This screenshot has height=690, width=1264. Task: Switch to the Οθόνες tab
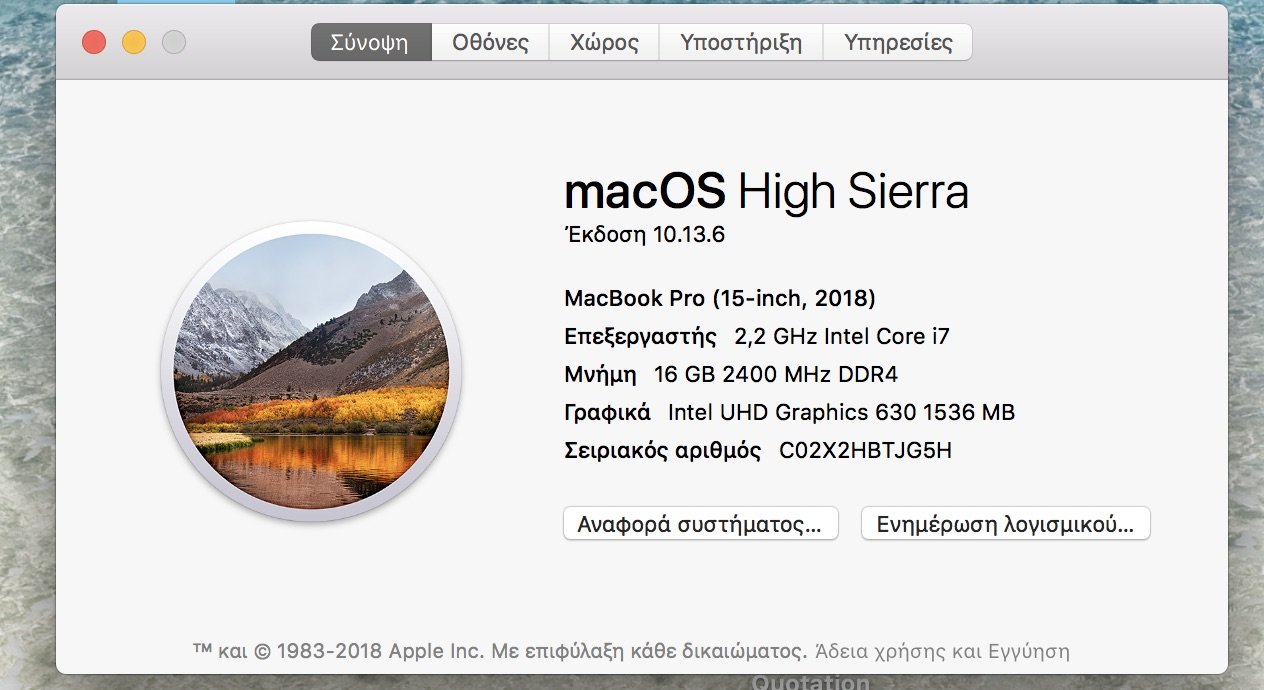(490, 43)
